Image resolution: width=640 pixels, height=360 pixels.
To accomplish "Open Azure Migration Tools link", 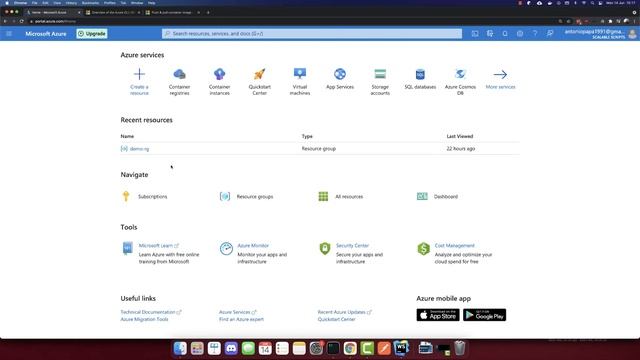I will click(x=144, y=319).
